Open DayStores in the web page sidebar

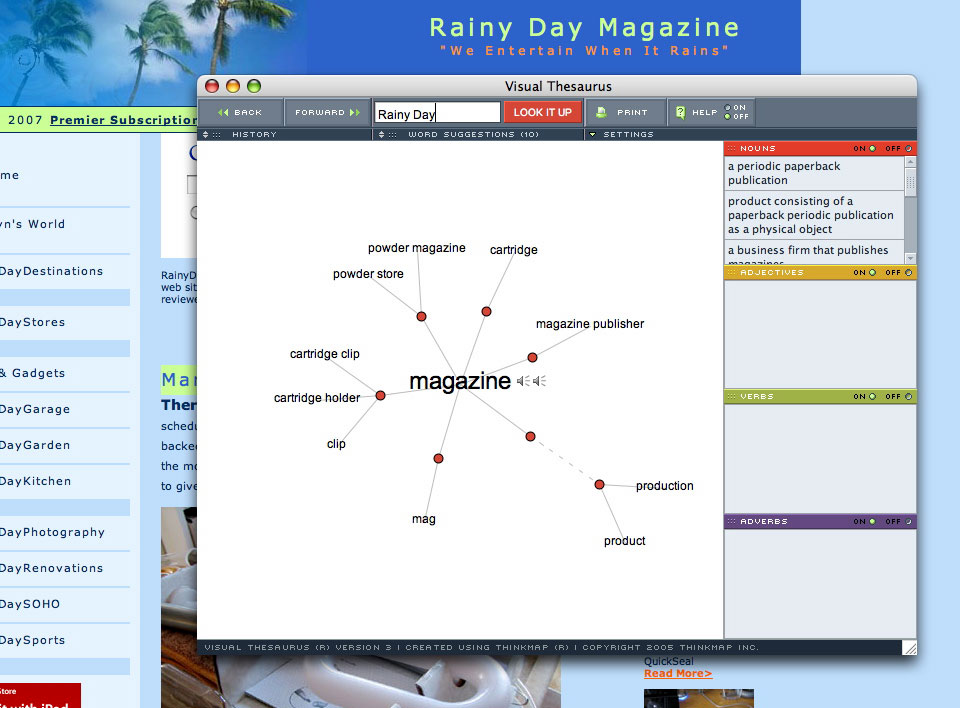[32, 322]
